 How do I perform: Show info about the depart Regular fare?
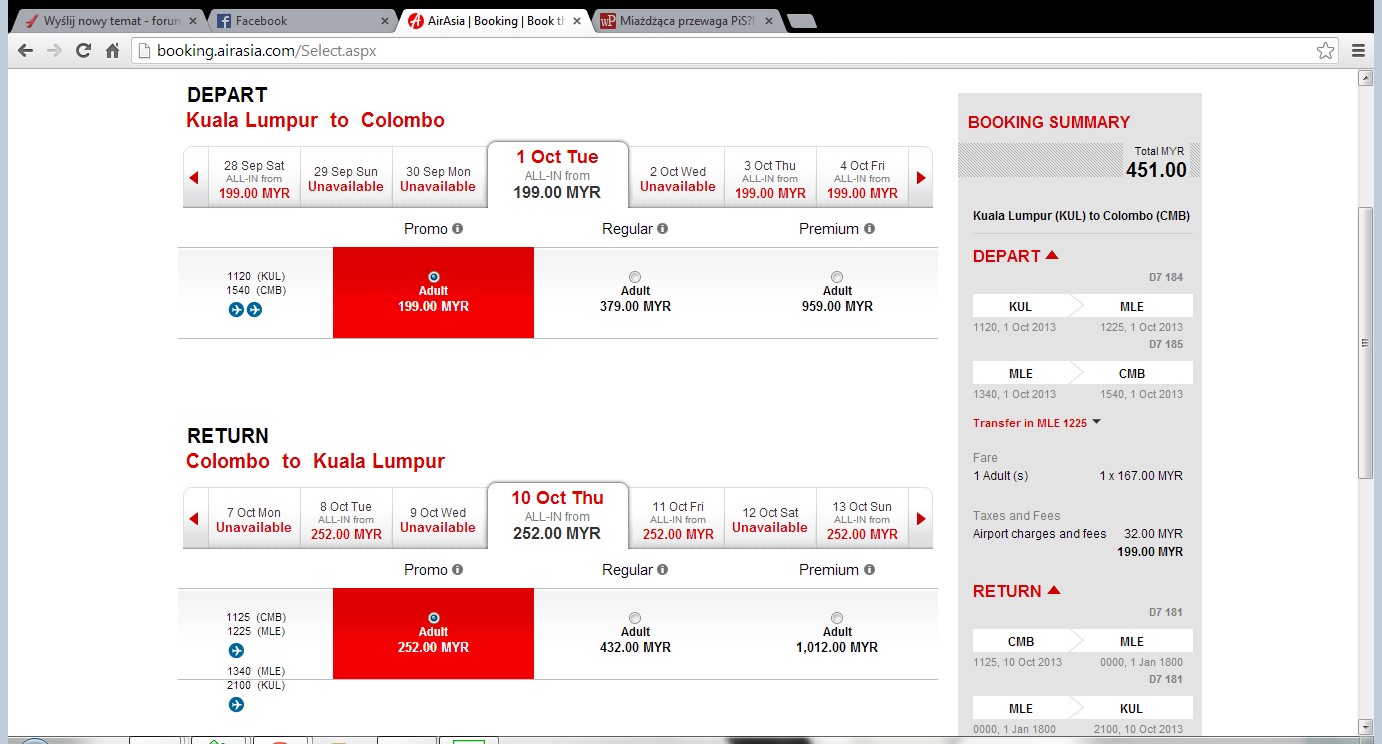click(662, 229)
